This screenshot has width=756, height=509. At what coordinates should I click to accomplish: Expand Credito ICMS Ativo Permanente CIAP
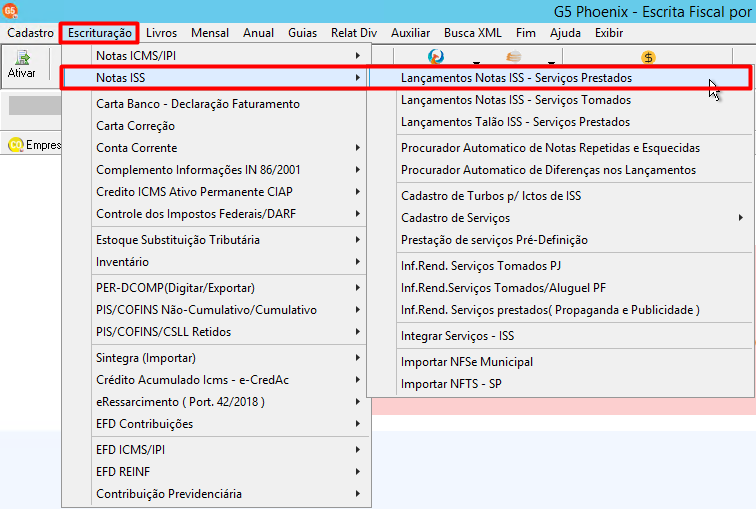coord(215,192)
